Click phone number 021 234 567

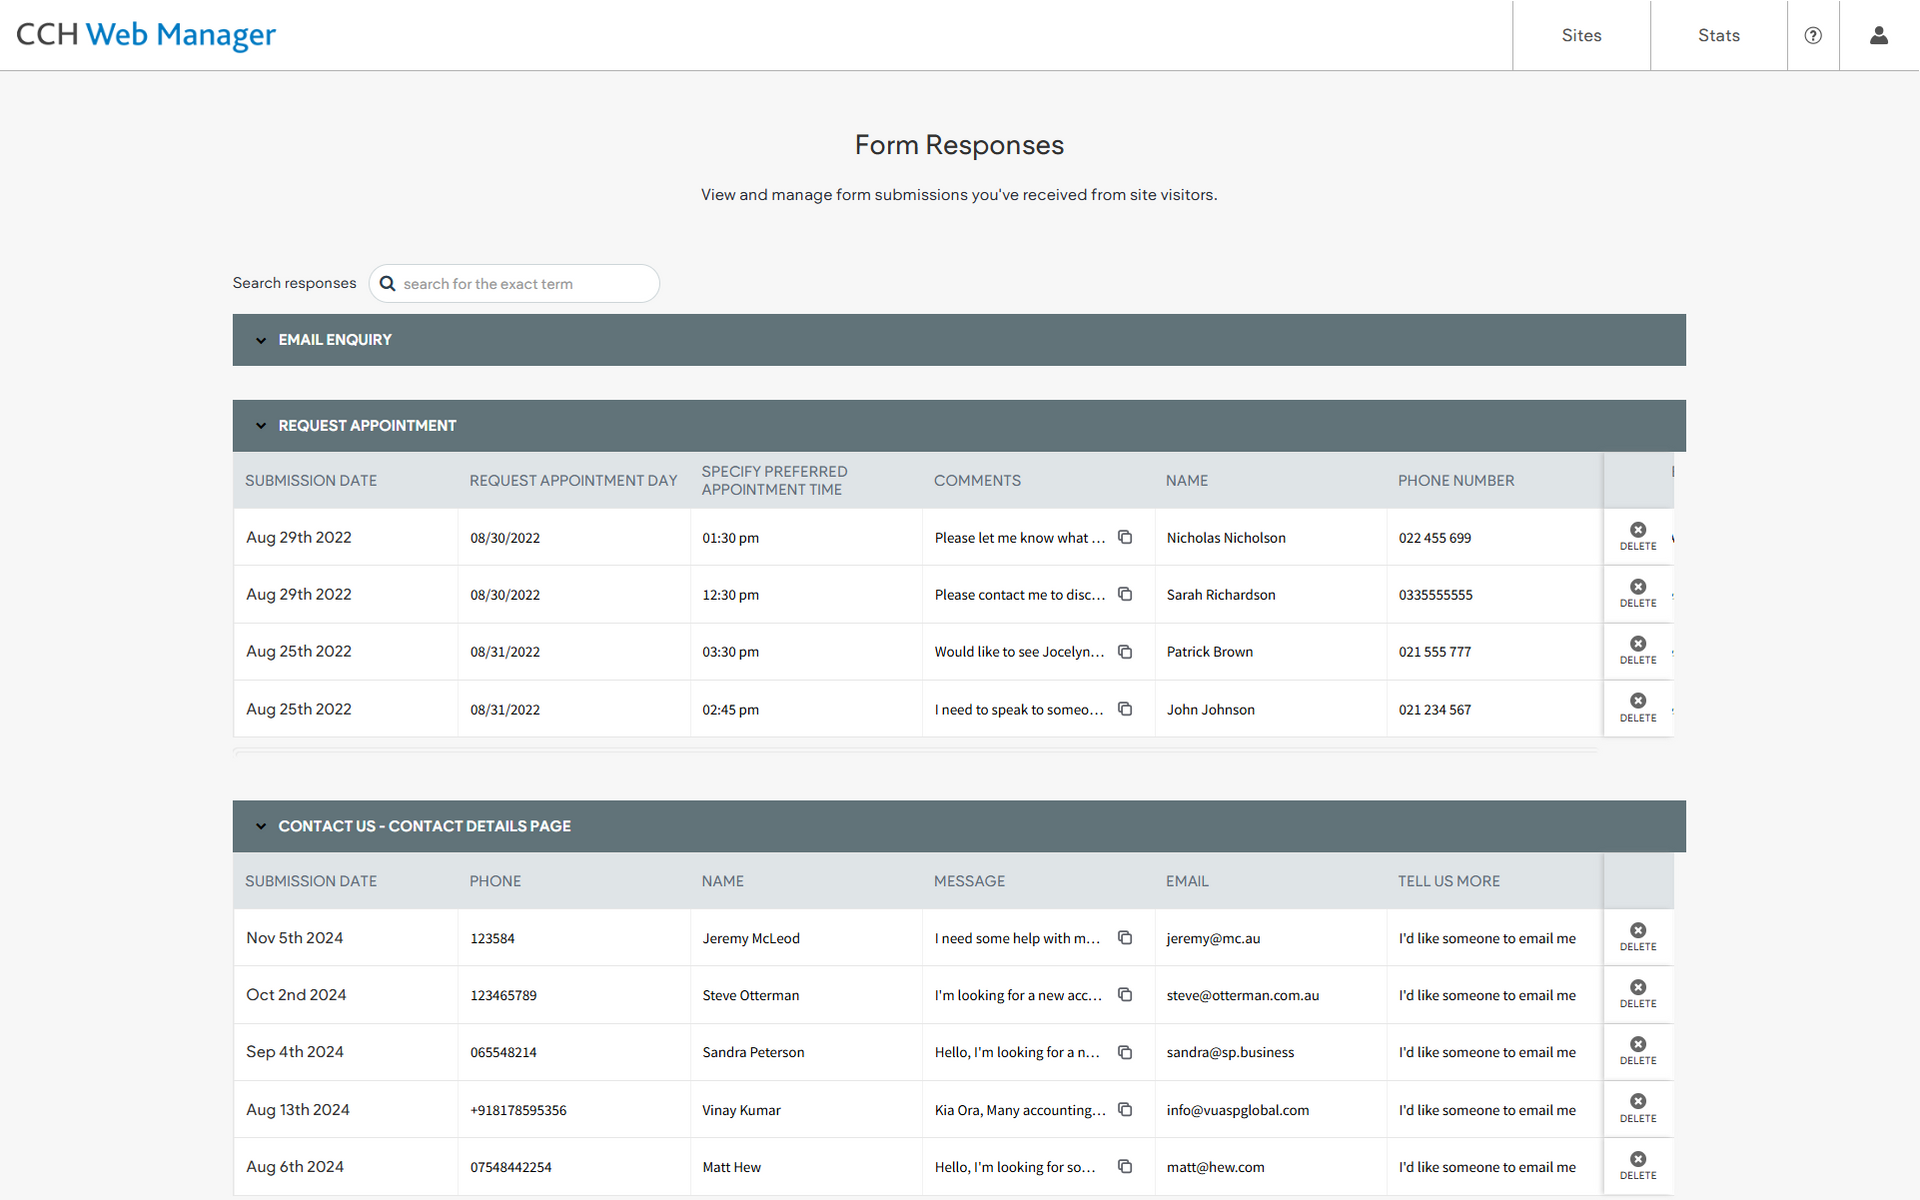click(x=1435, y=710)
